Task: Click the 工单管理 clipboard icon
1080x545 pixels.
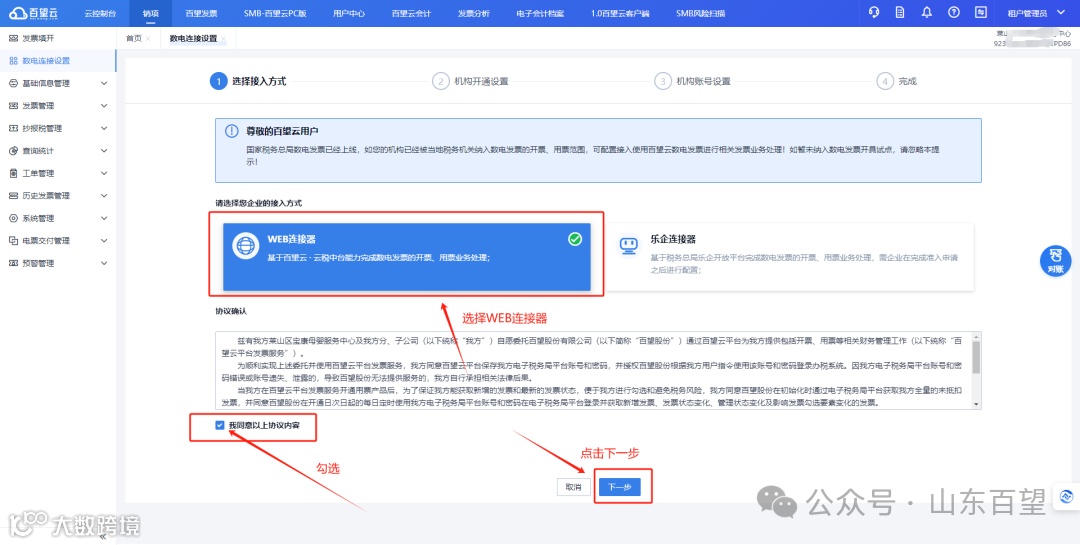Action: [14, 173]
